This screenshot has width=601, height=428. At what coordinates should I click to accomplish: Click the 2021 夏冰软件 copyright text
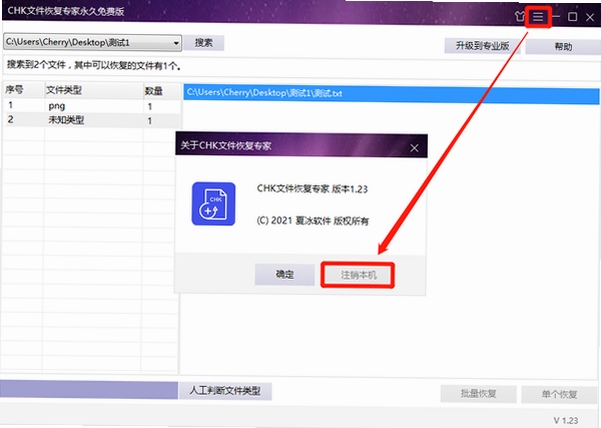pyautogui.click(x=313, y=221)
